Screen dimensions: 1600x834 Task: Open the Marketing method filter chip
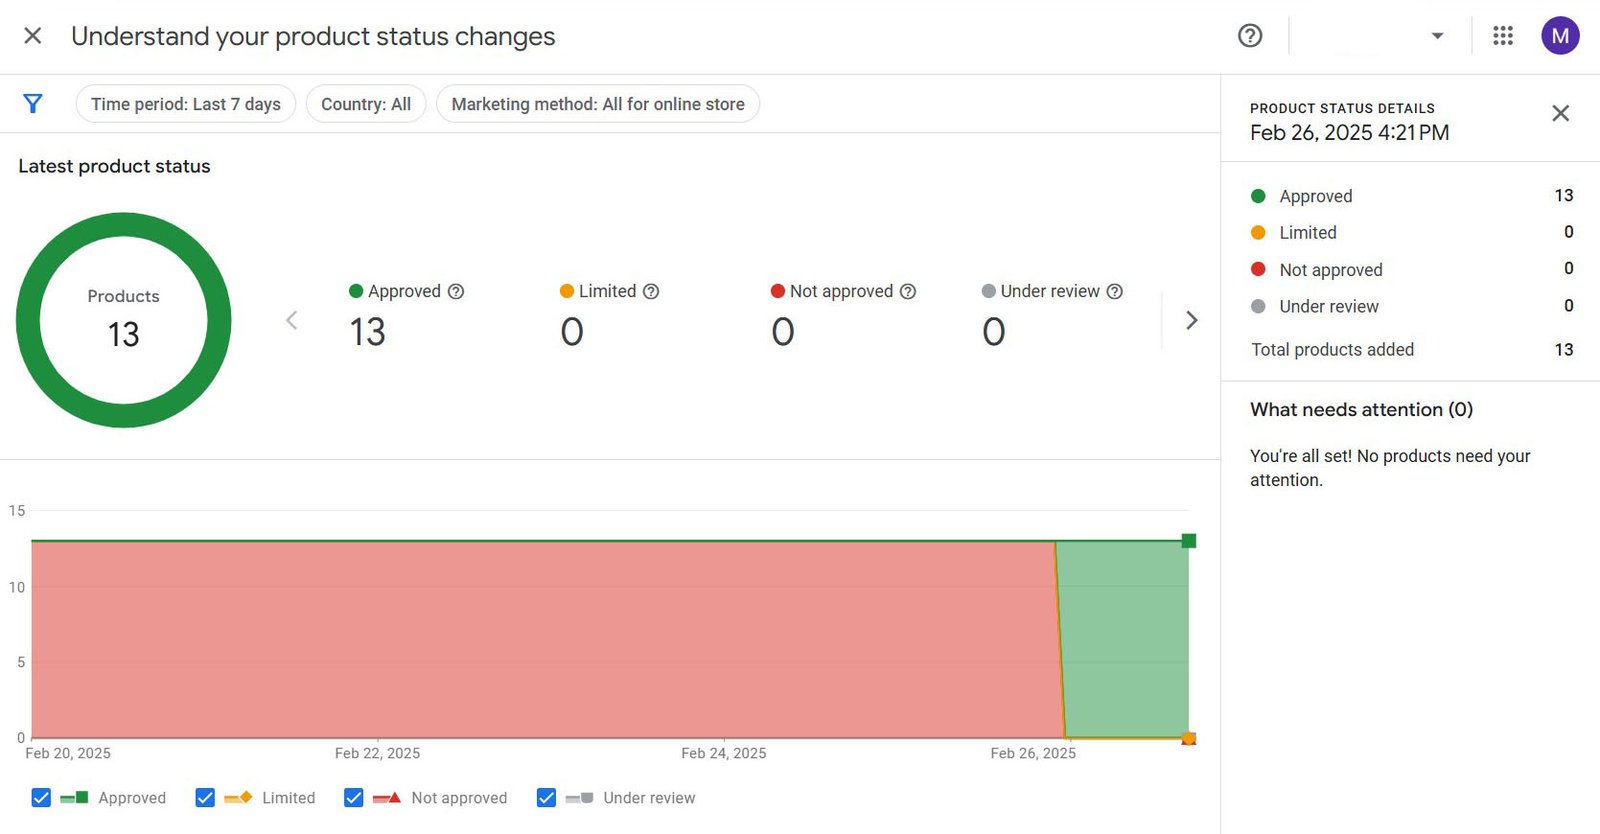(598, 104)
